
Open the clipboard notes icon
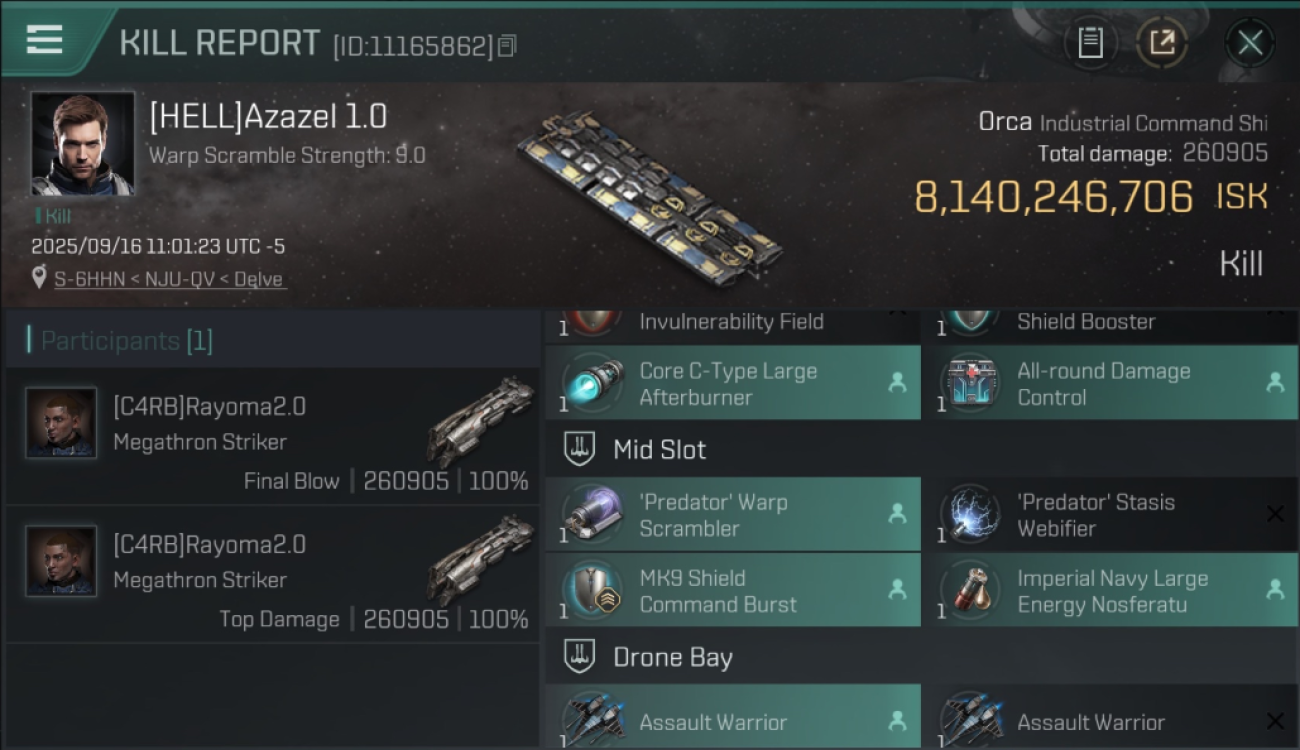coord(1090,43)
